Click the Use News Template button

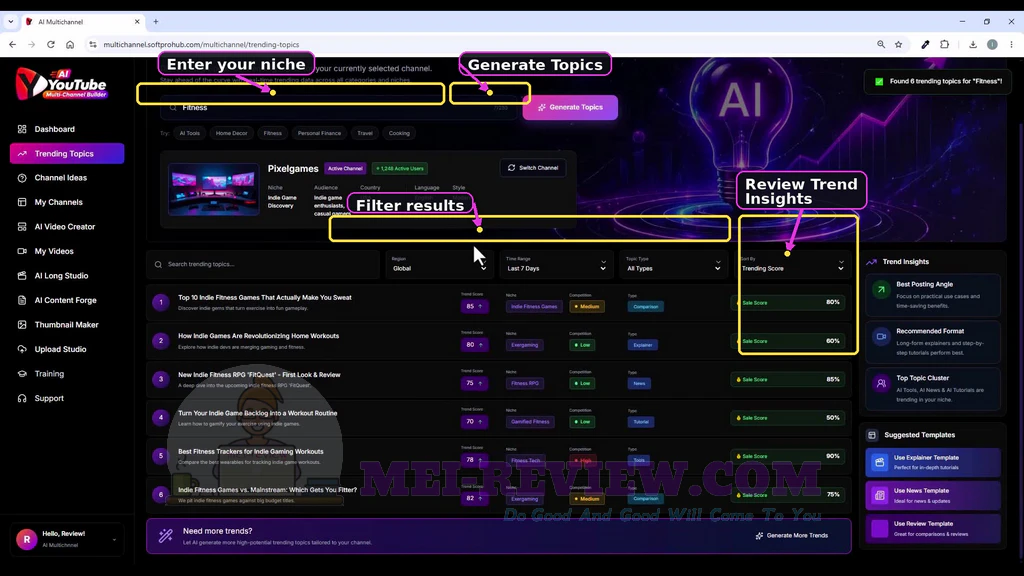(933, 496)
